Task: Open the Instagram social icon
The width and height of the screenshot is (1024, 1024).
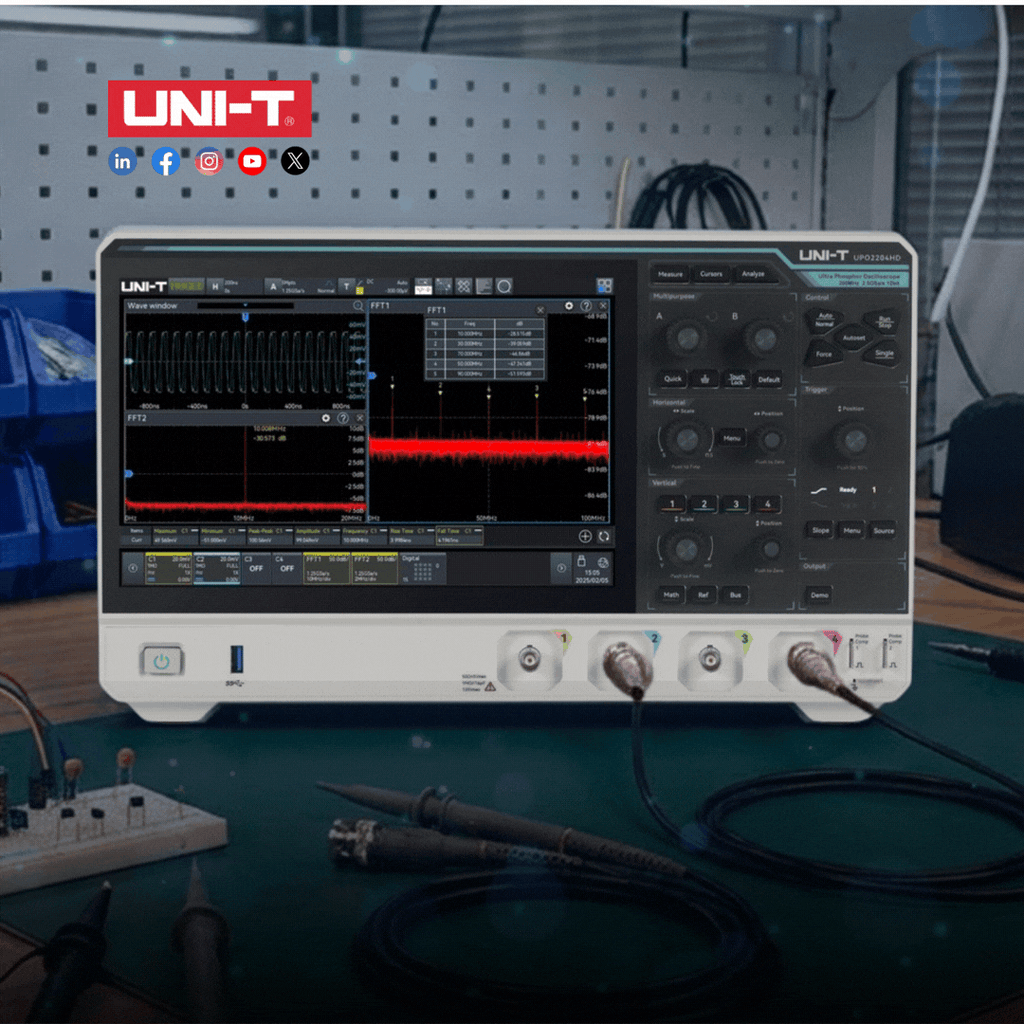Action: click(x=209, y=161)
